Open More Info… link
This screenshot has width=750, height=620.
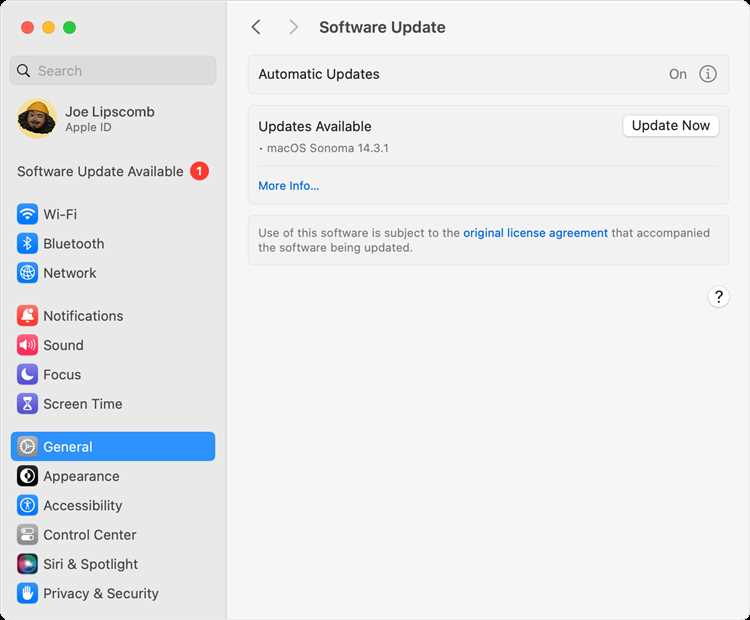point(288,186)
